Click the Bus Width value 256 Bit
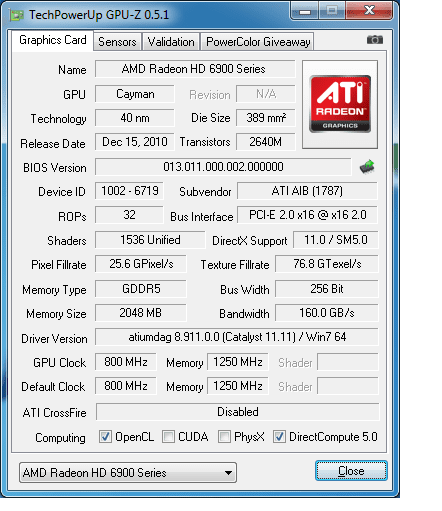This screenshot has width=442, height=511. point(327,289)
